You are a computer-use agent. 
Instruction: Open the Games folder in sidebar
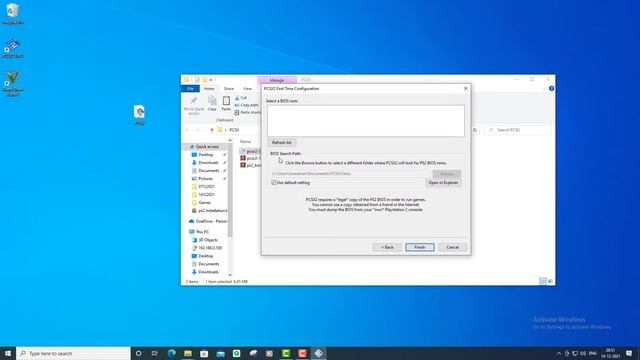pyautogui.click(x=205, y=202)
